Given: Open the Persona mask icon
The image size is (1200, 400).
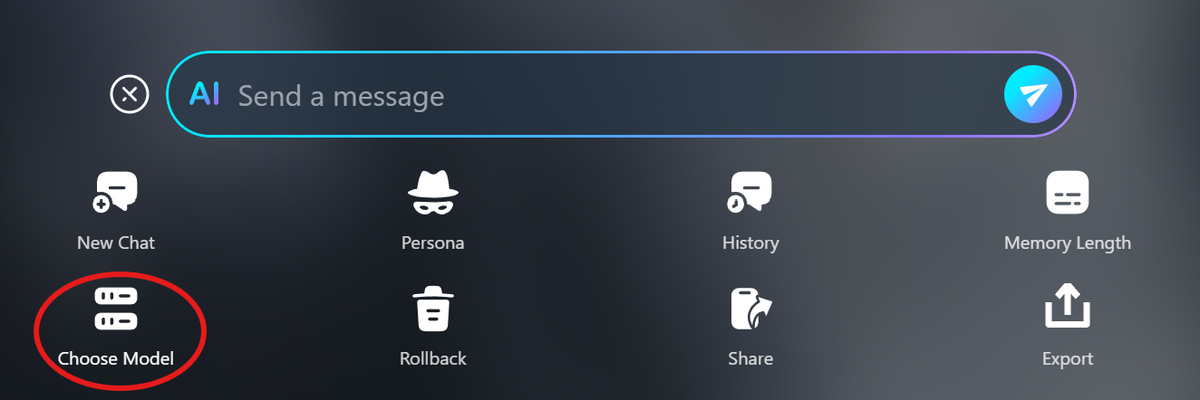Looking at the screenshot, I should click(x=433, y=192).
